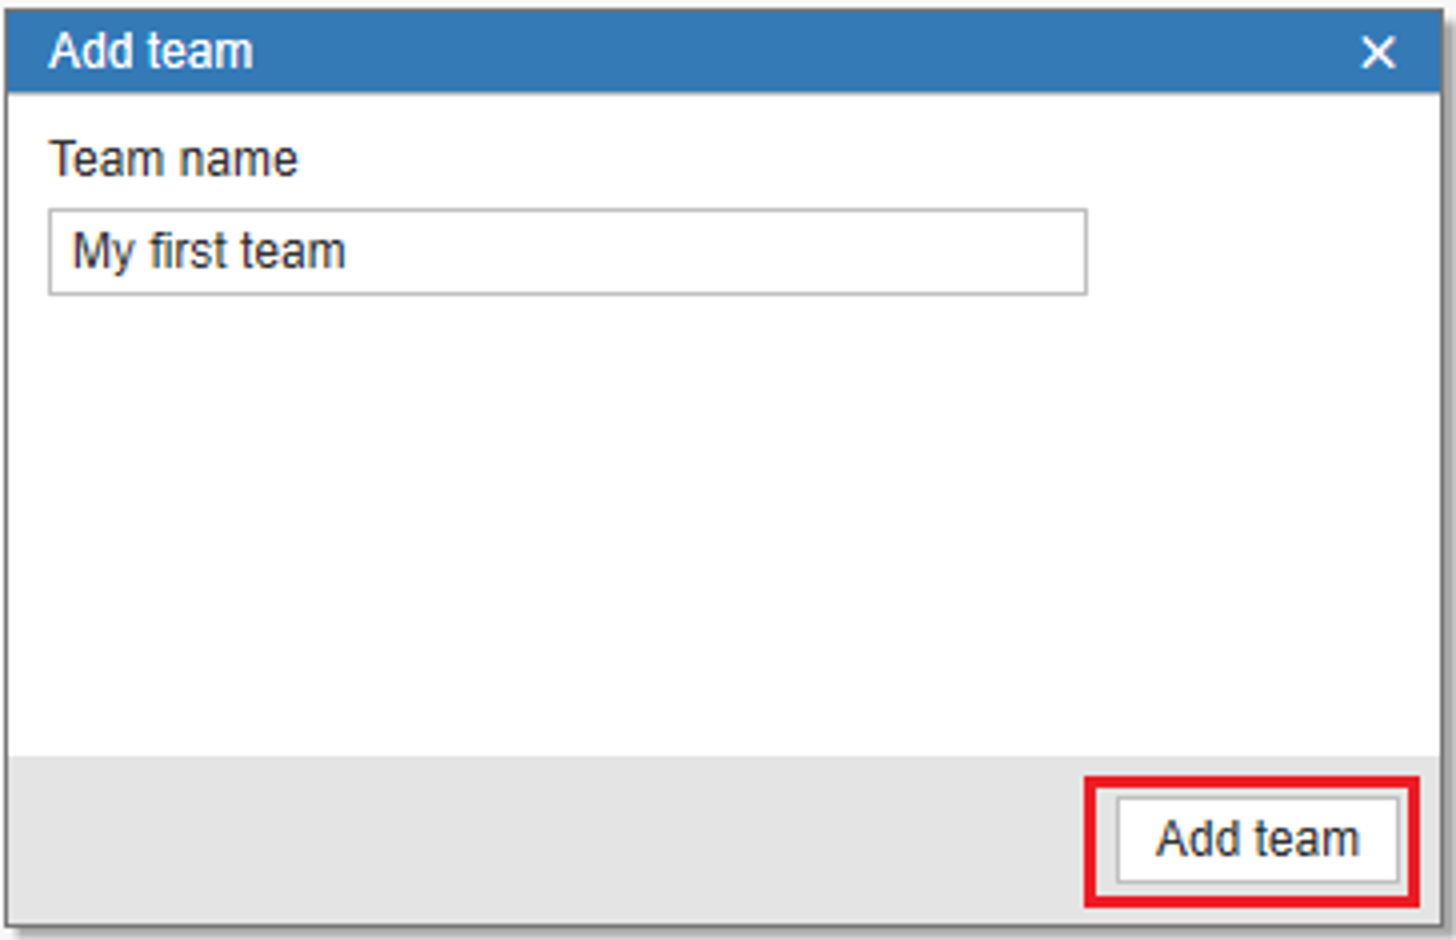The width and height of the screenshot is (1456, 940).
Task: Submit the form via Add team
Action: point(1257,840)
